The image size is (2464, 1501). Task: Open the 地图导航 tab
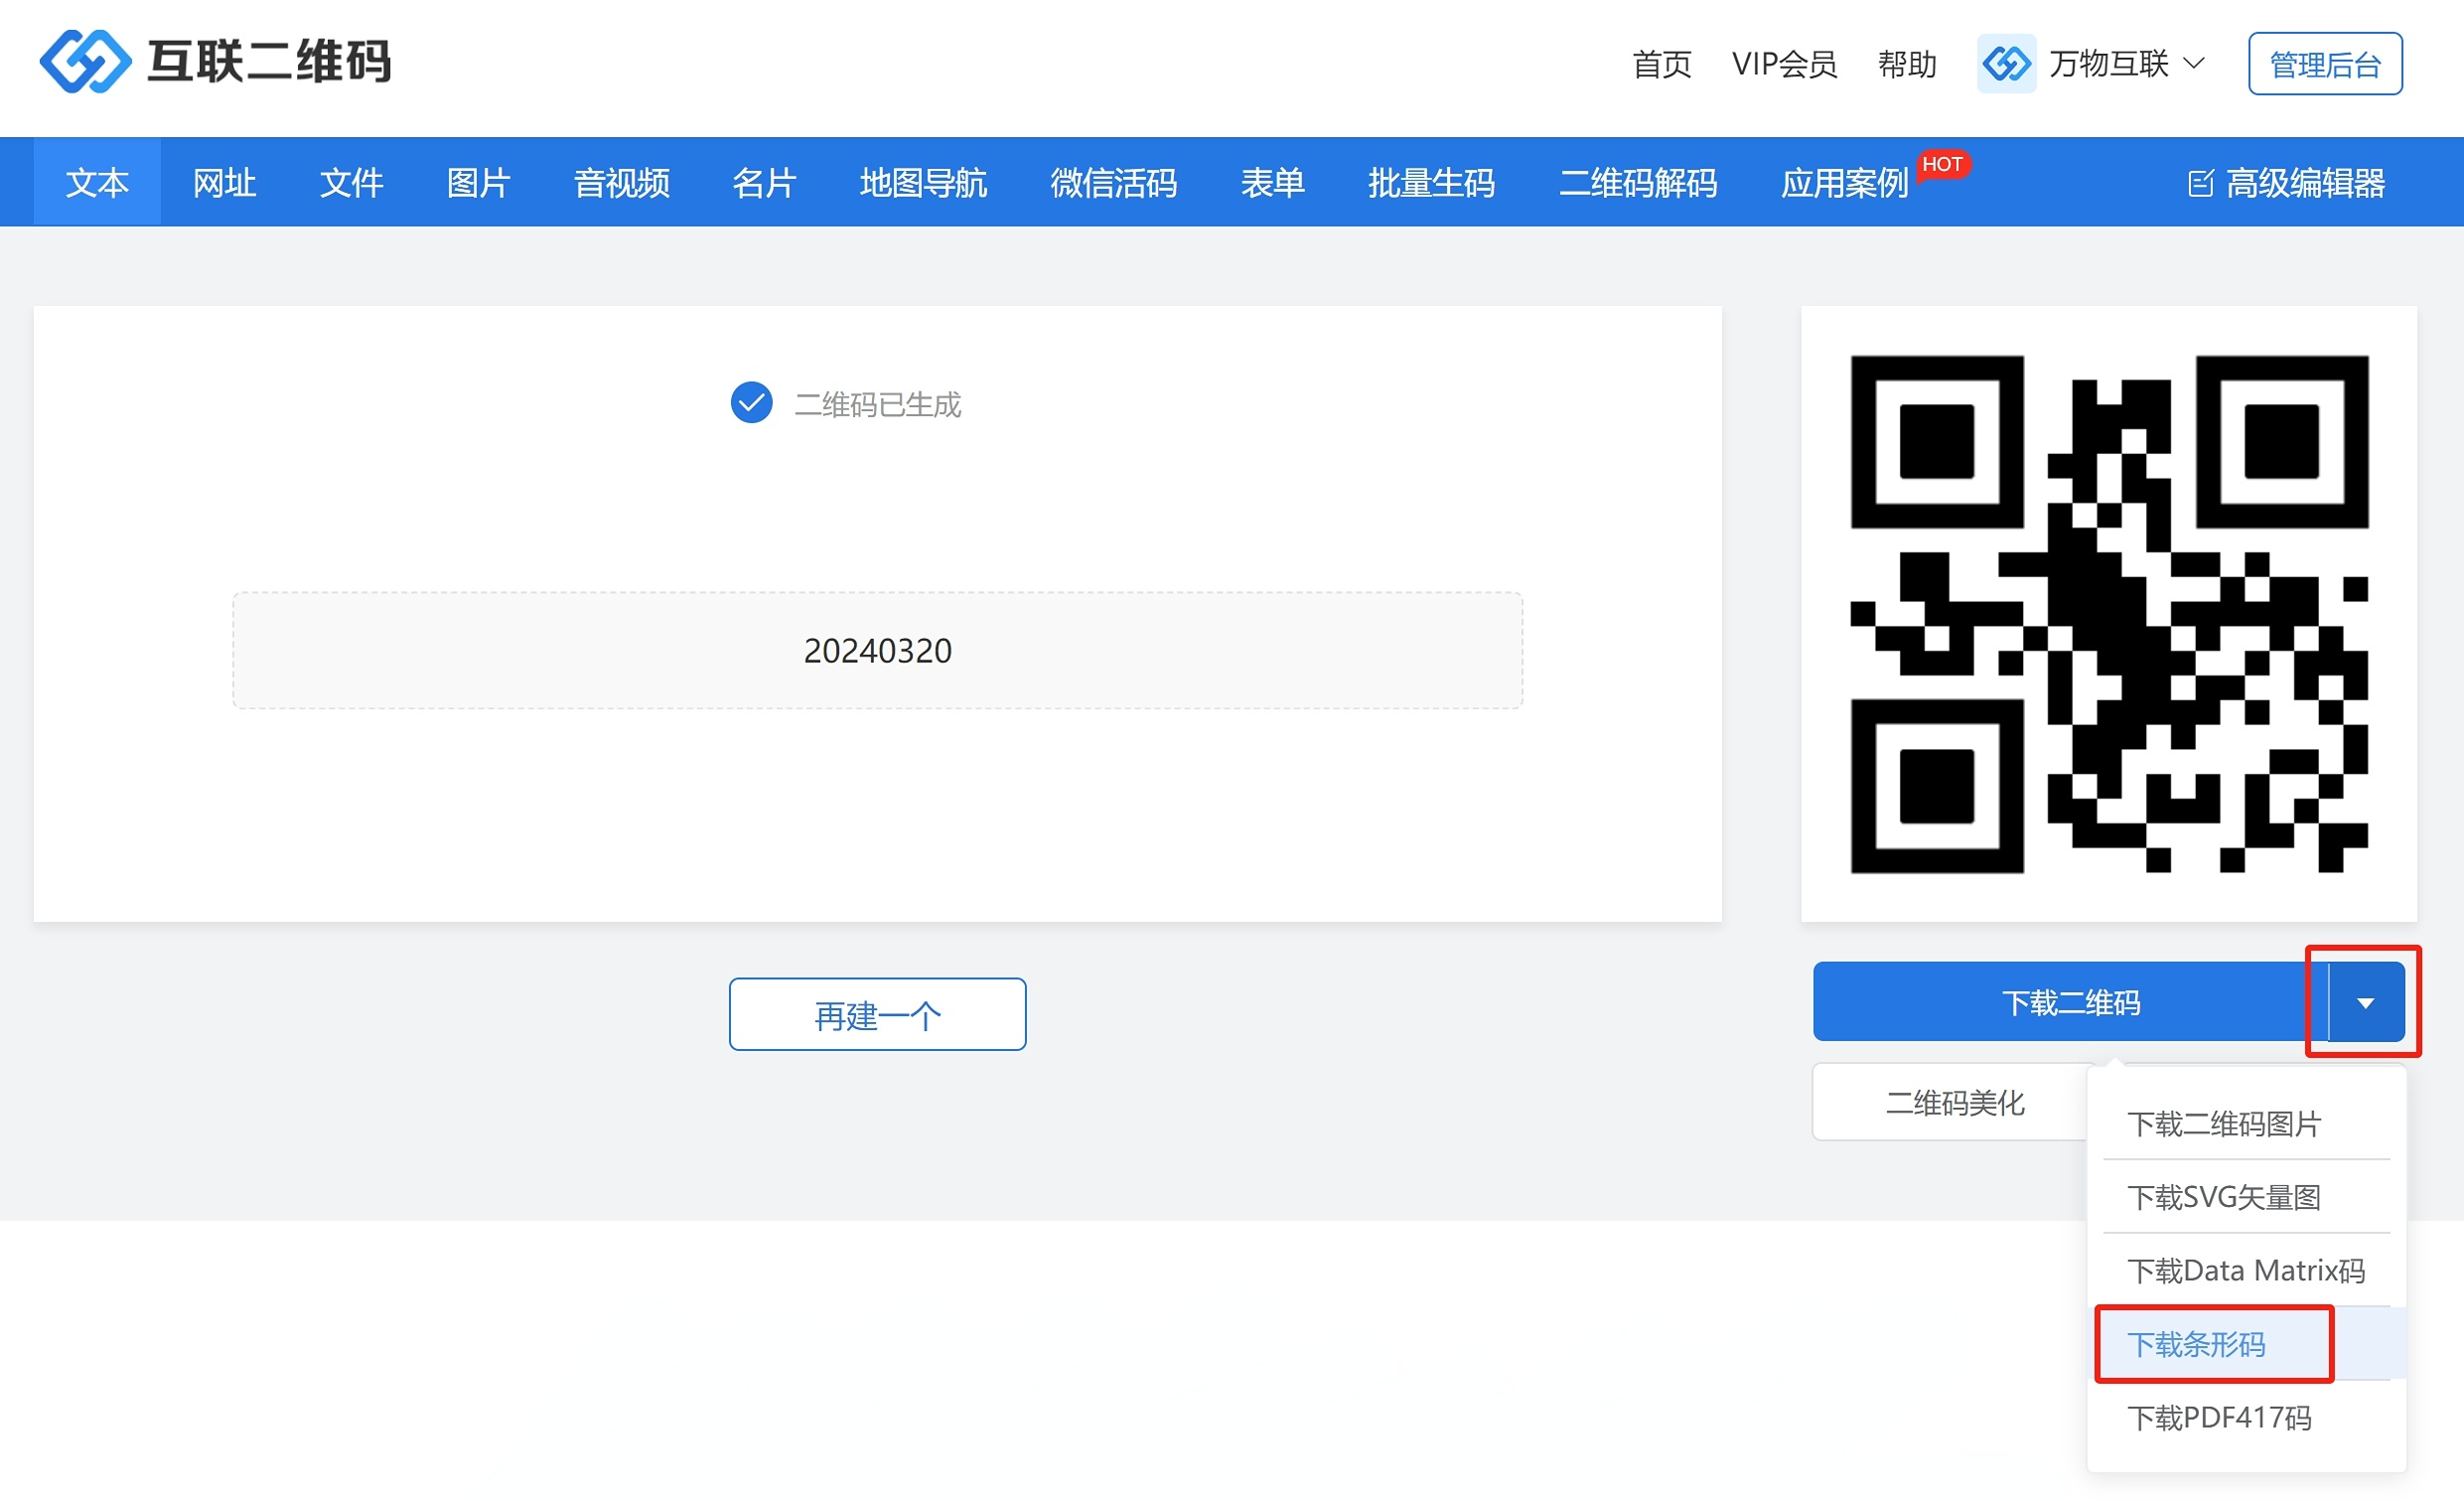[923, 182]
